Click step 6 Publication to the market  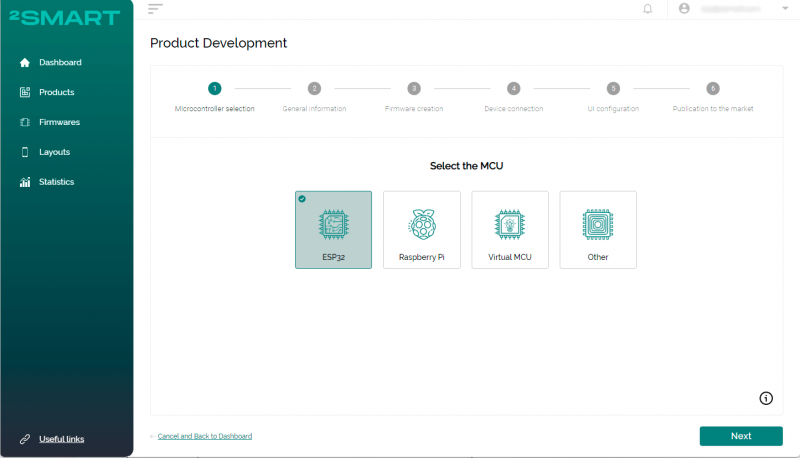713,89
